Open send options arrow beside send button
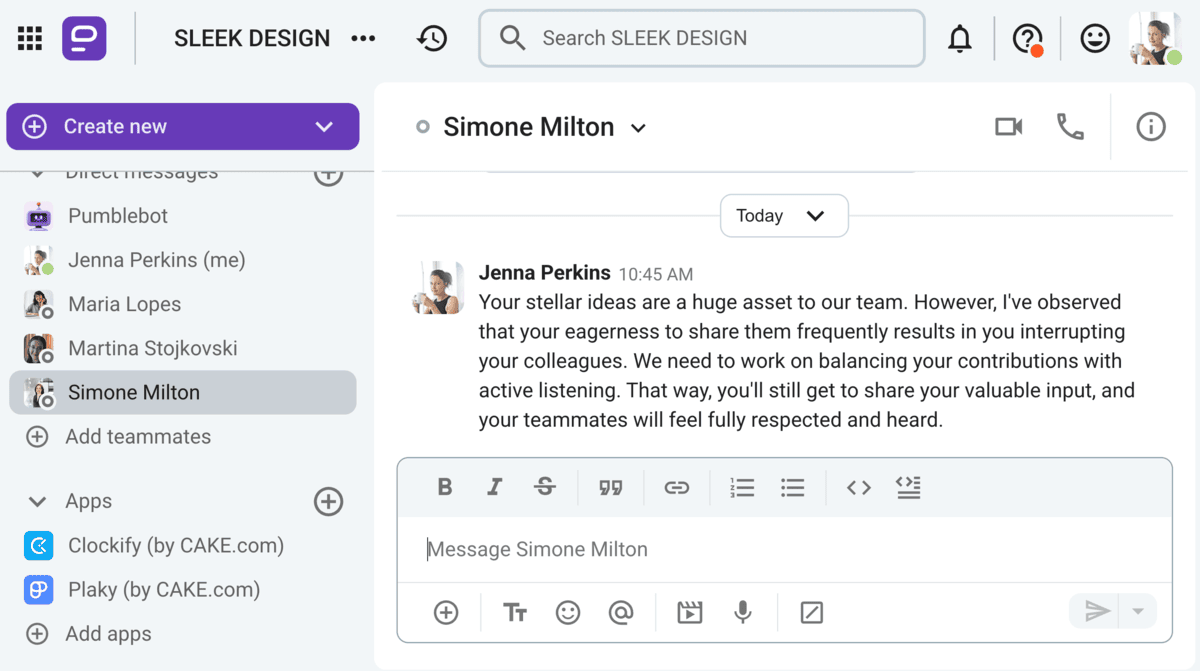This screenshot has width=1200, height=671. point(1138,612)
